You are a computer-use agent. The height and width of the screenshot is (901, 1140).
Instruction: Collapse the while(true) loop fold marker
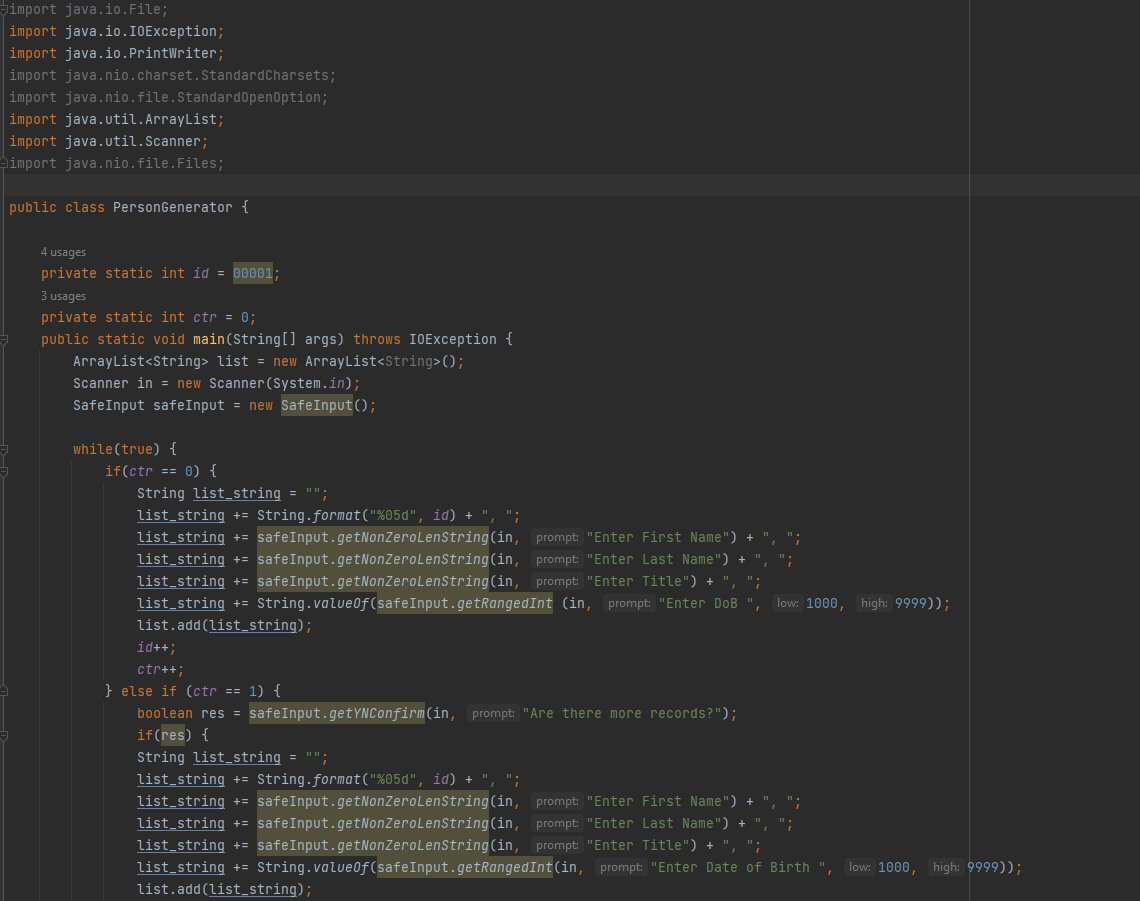(x=4, y=449)
